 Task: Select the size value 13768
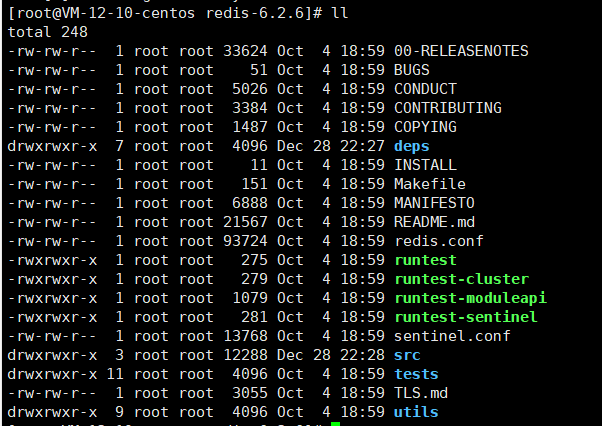(245, 336)
